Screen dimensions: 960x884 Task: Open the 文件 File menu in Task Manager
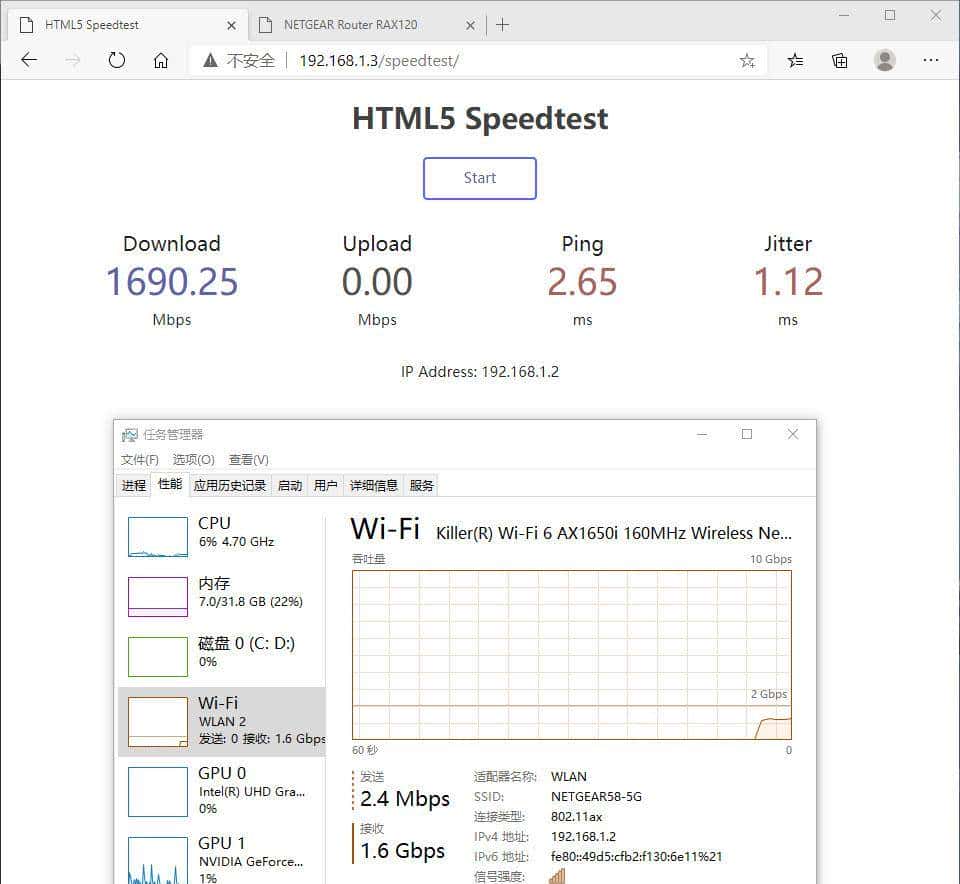click(x=139, y=459)
